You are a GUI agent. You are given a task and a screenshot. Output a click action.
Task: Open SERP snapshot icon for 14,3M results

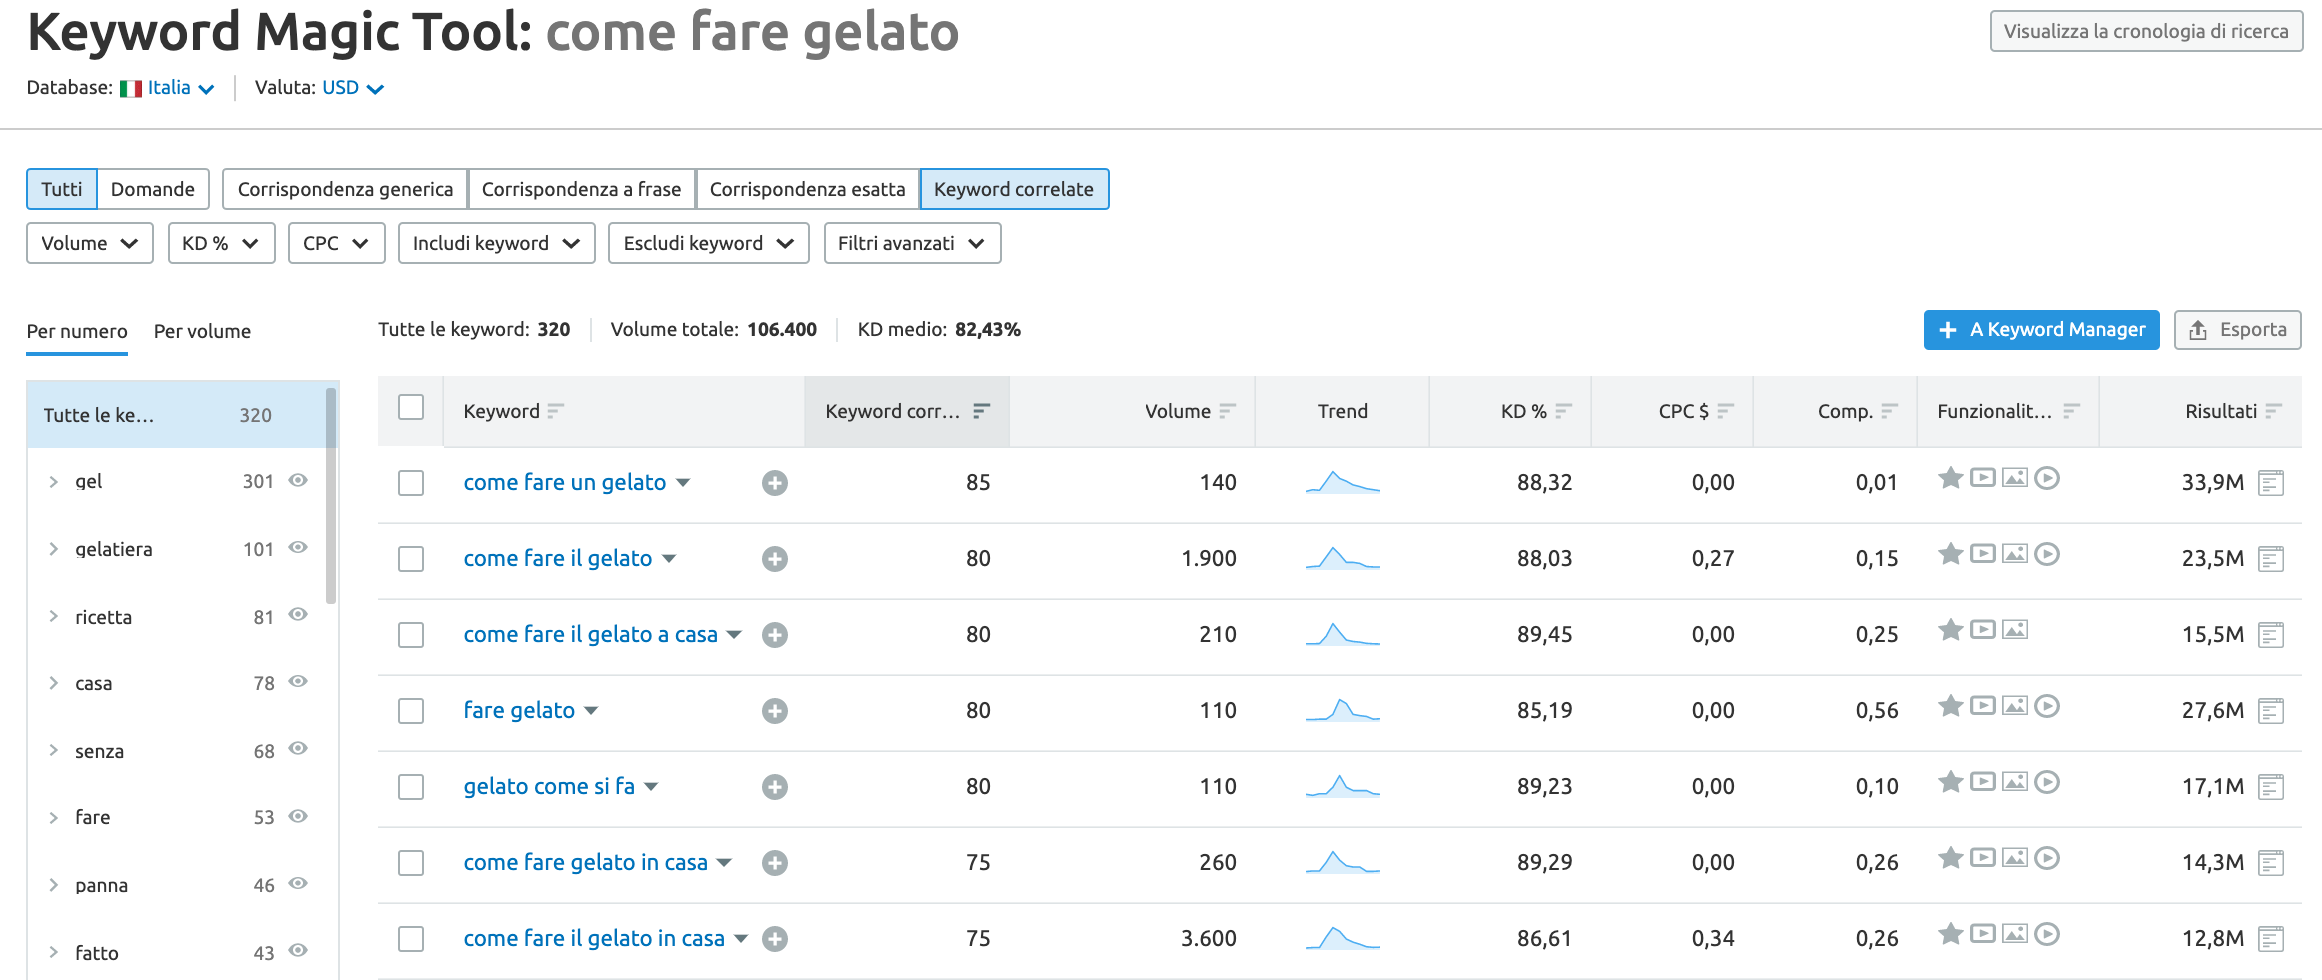(x=2271, y=863)
